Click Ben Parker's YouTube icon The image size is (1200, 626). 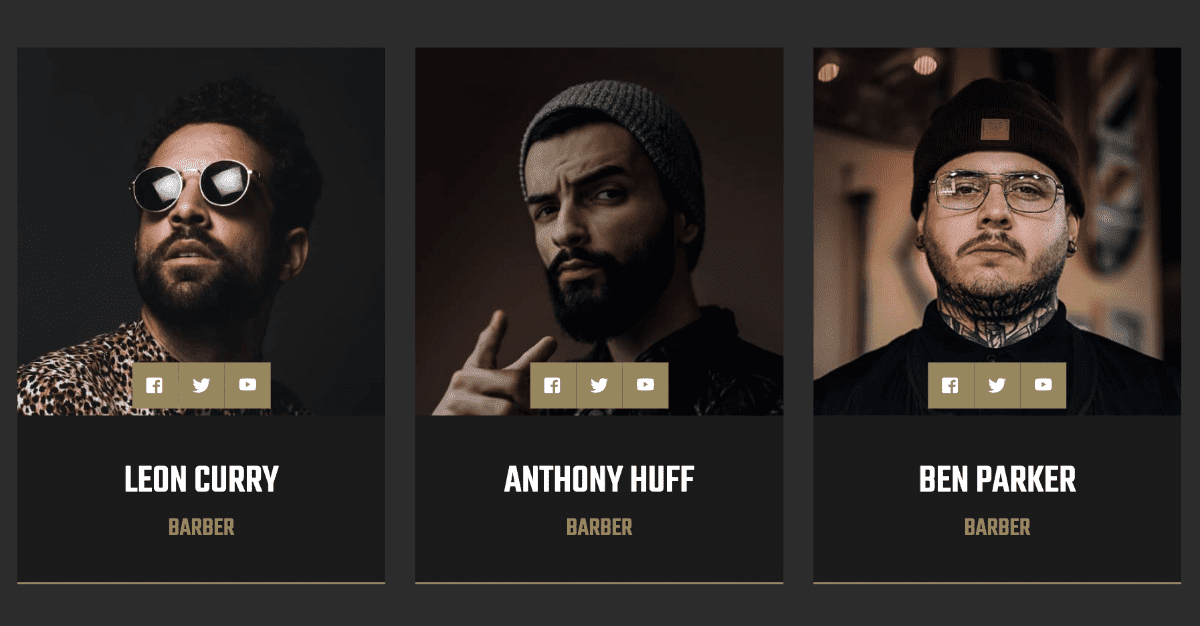1044,385
